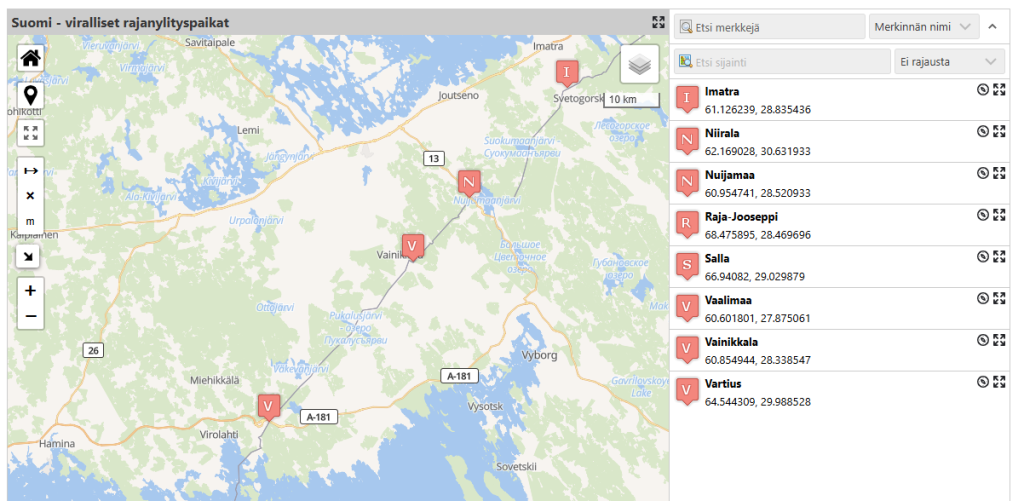
Task: Select the distance measurement arrow tool
Action: click(30, 170)
